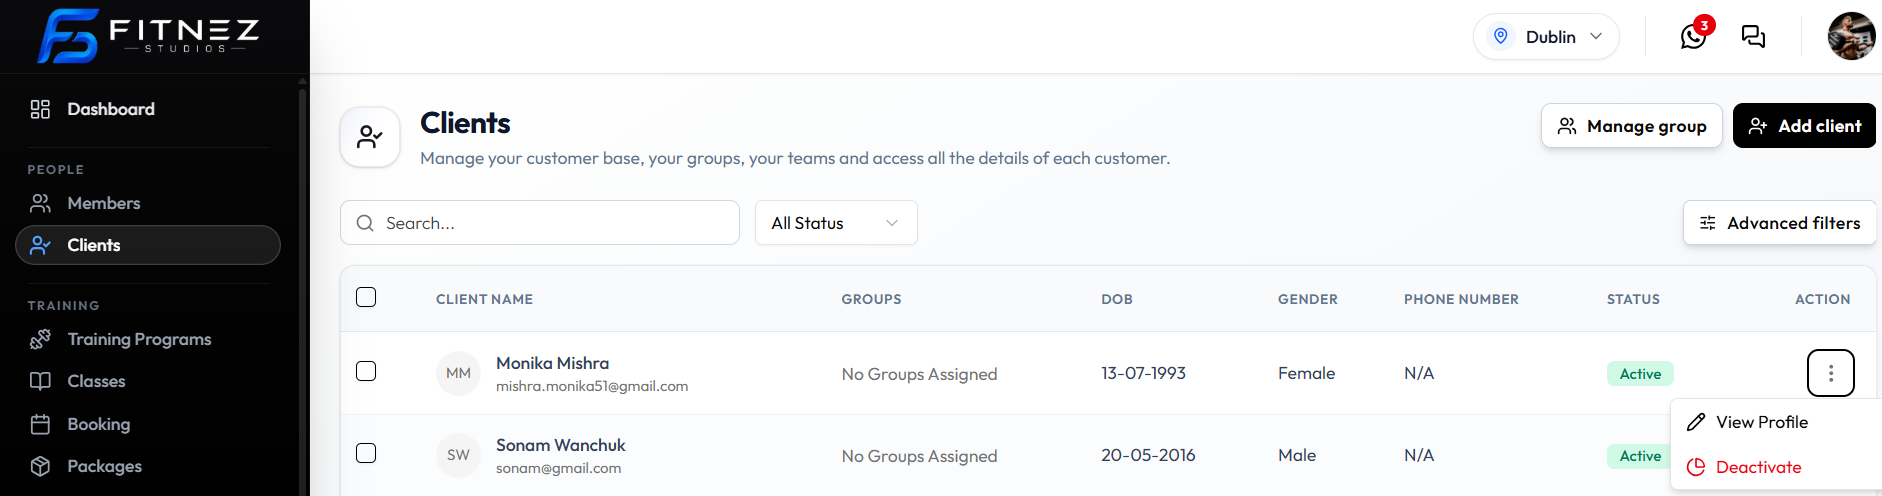1882x496 pixels.
Task: Click the user profile avatar
Action: coord(1851,37)
